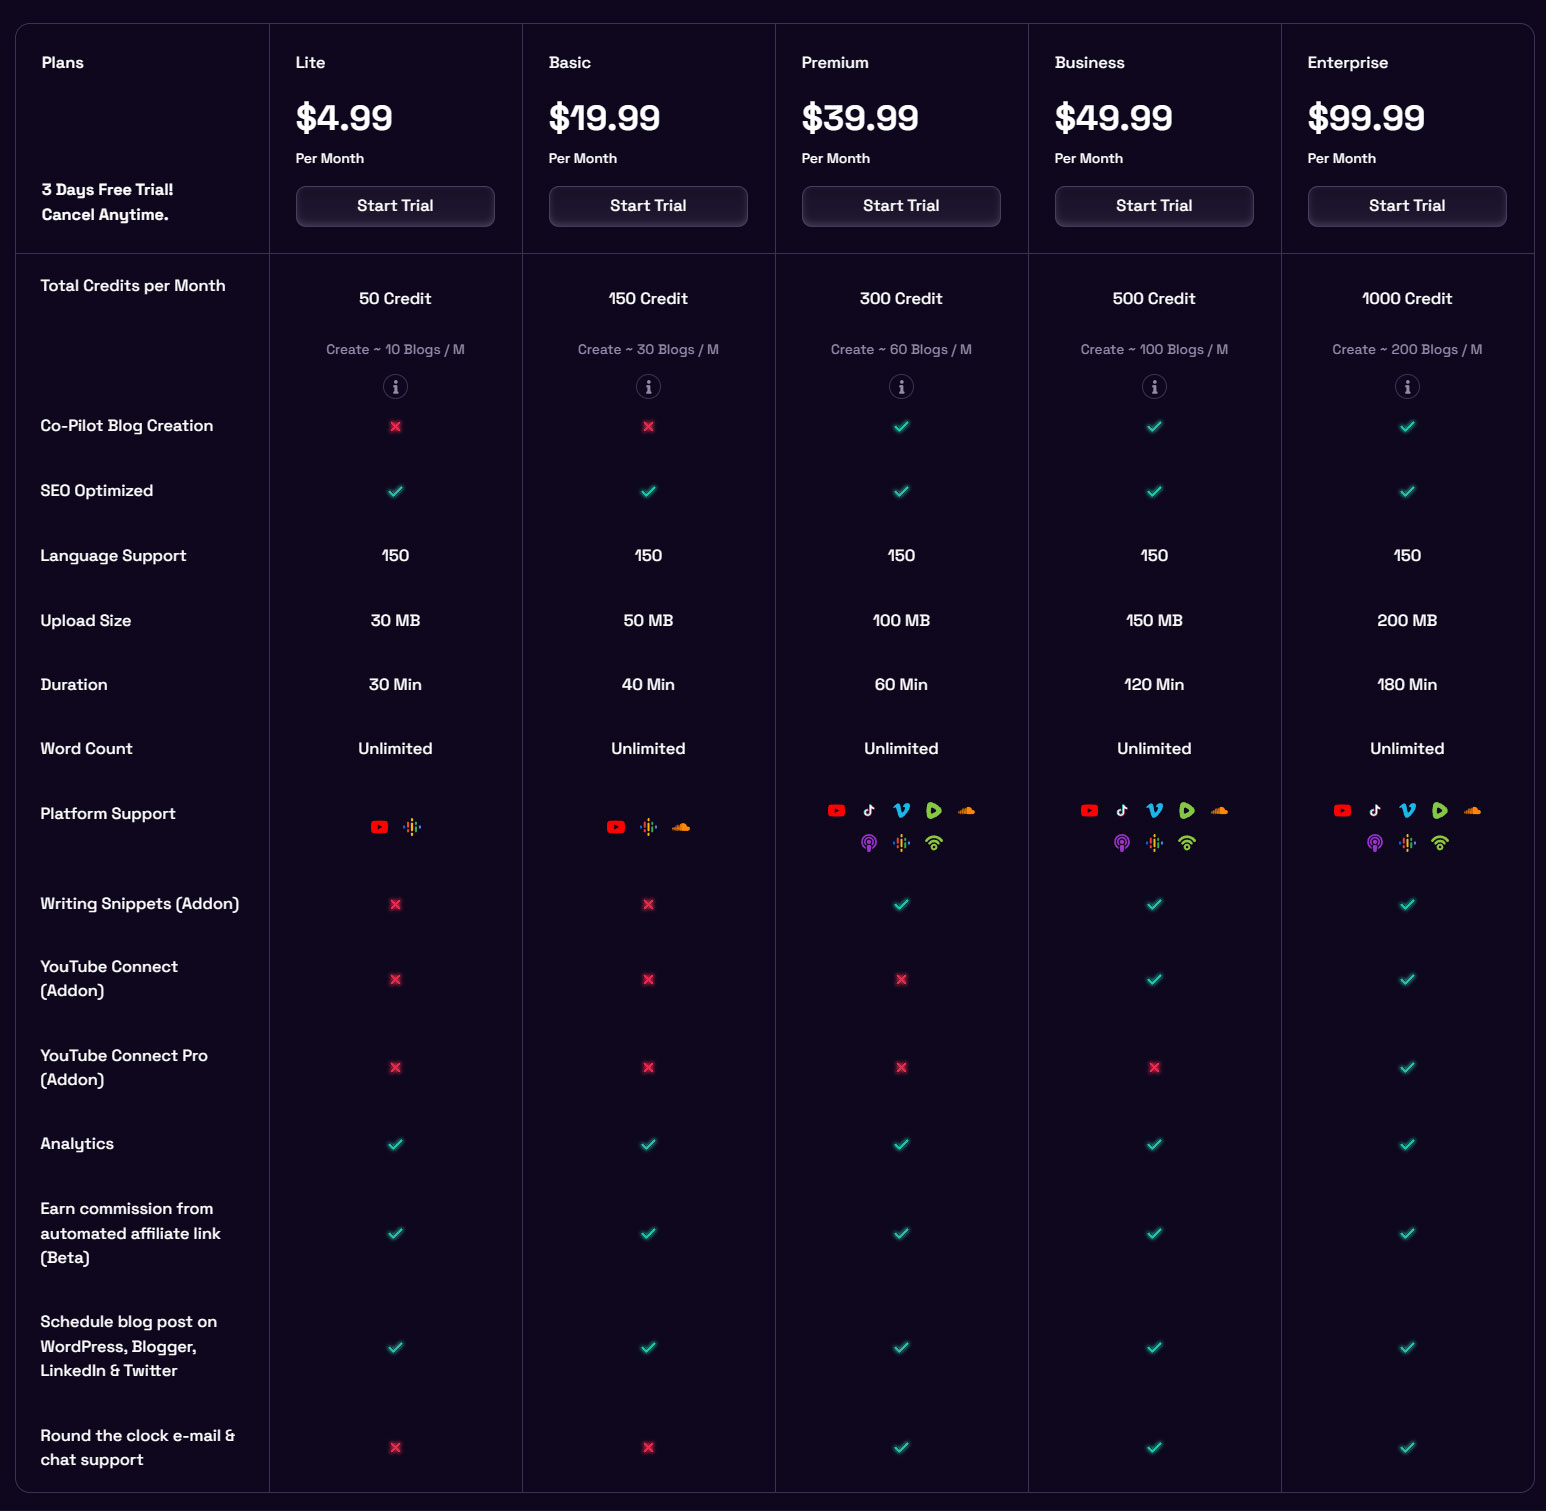
Task: Click TikTok icon in Enterprise column
Action: [x=1375, y=811]
